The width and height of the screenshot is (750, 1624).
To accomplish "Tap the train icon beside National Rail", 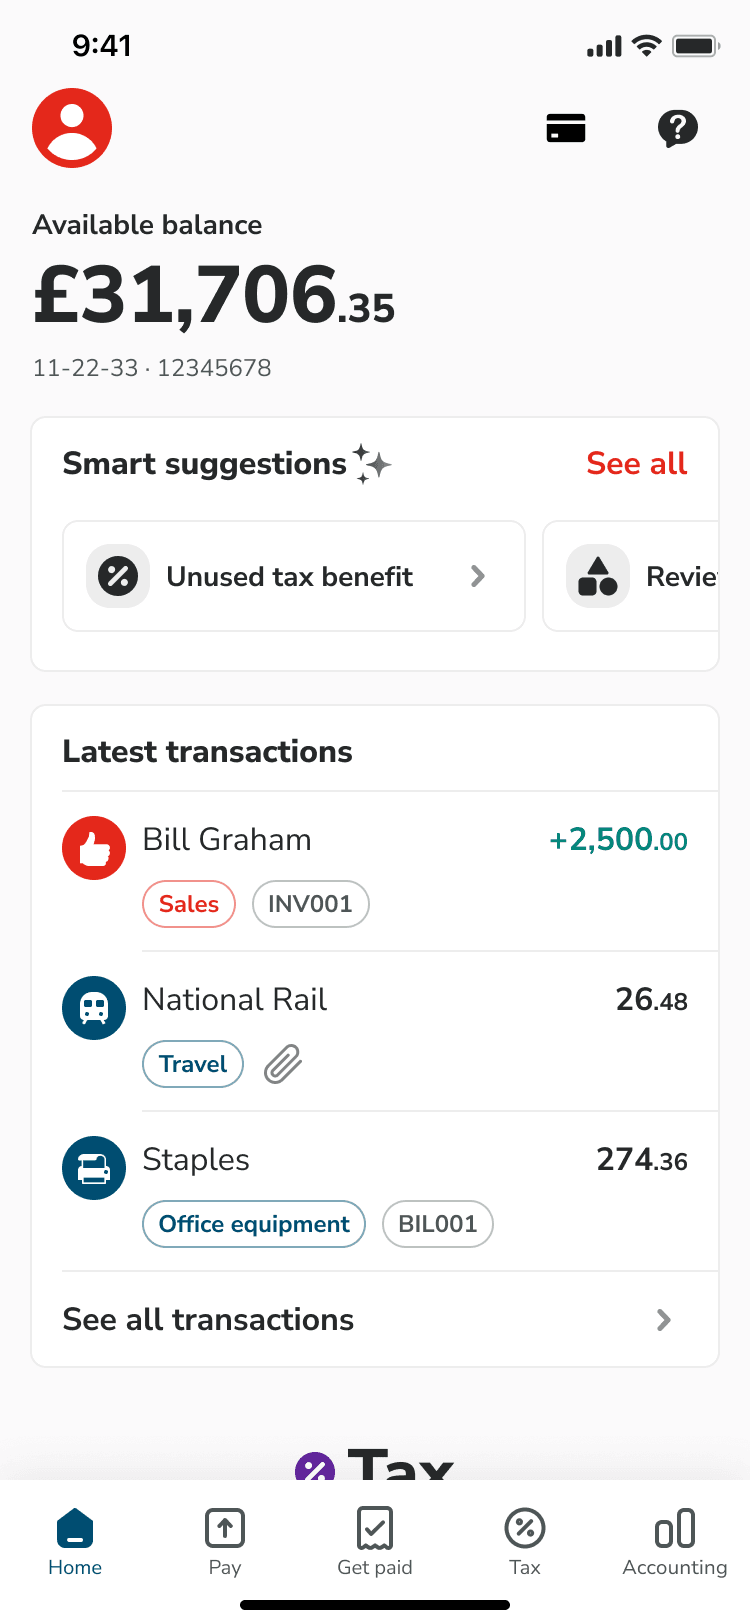I will point(94,1008).
